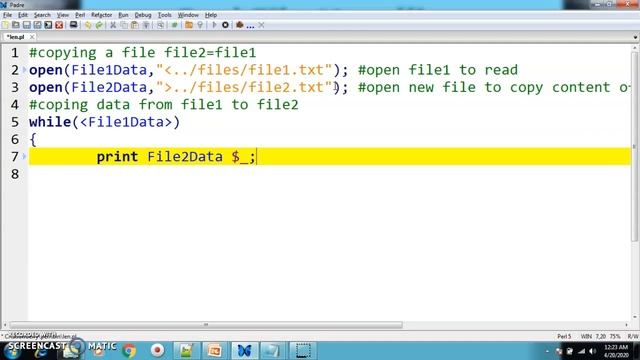The image size is (640, 360).
Task: Click the Select All toolbar icon
Action: coord(146,25)
